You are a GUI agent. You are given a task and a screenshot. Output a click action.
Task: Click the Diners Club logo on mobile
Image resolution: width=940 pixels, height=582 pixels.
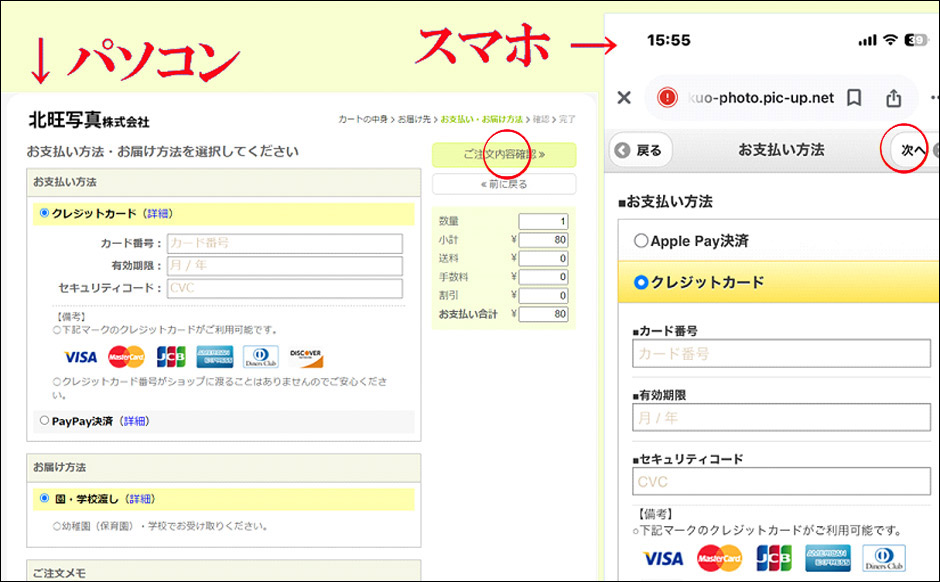(884, 558)
